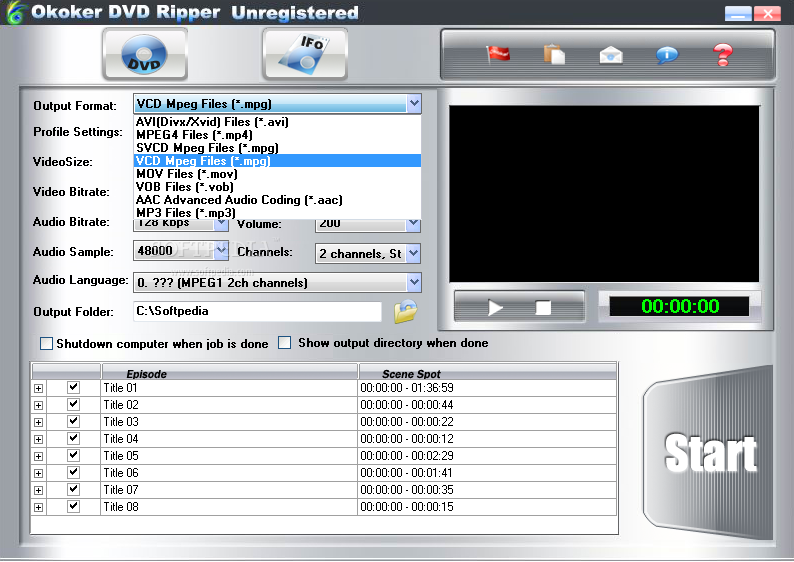The height and width of the screenshot is (562, 794).
Task: Expand the Title 01 row
Action: [x=38, y=389]
